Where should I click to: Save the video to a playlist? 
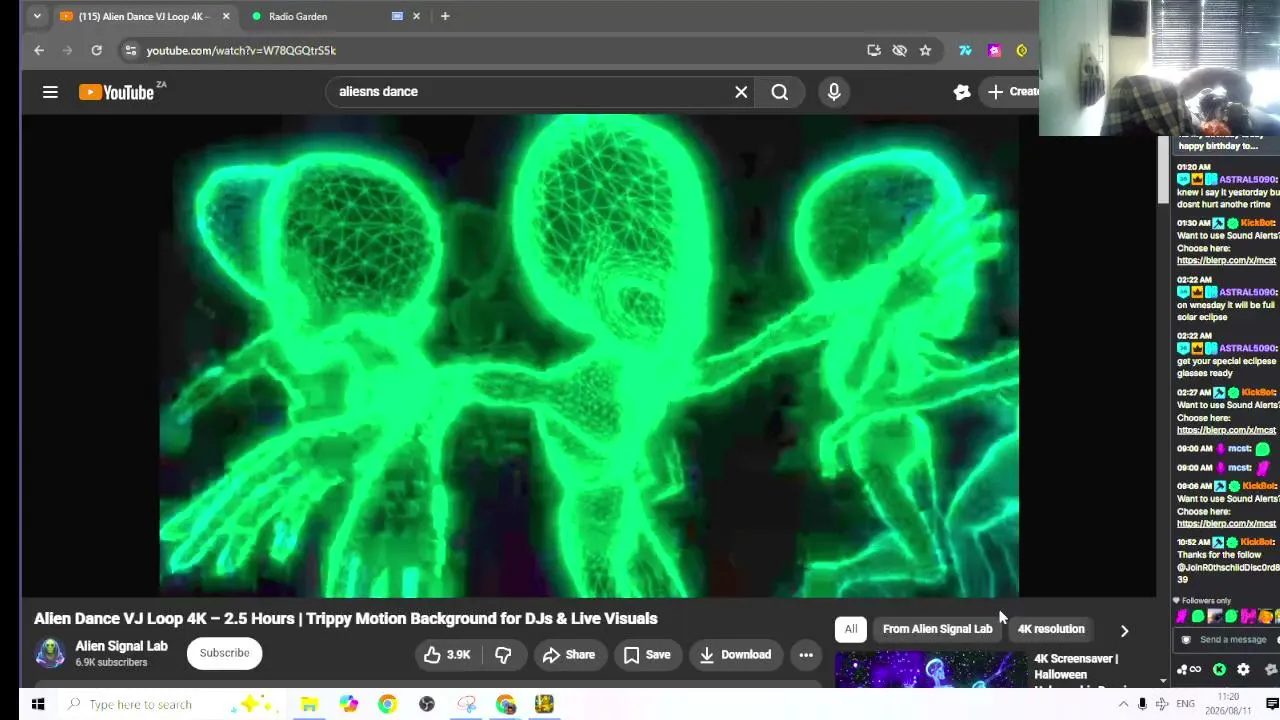tap(647, 655)
